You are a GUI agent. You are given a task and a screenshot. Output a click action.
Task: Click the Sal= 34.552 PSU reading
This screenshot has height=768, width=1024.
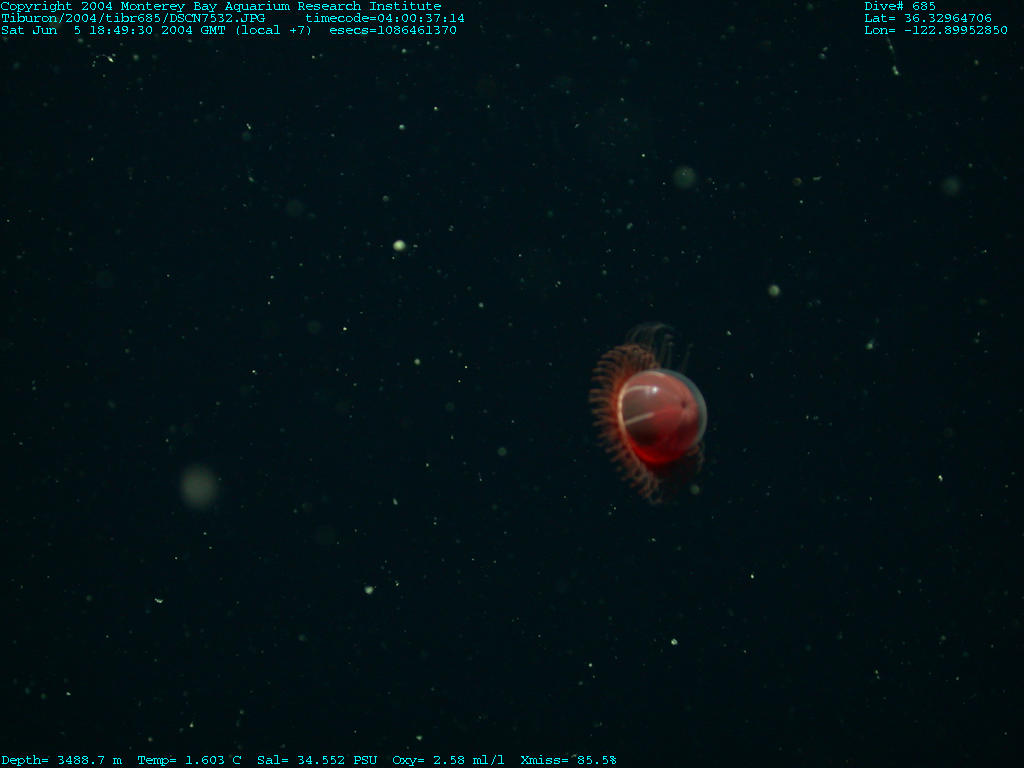317,760
